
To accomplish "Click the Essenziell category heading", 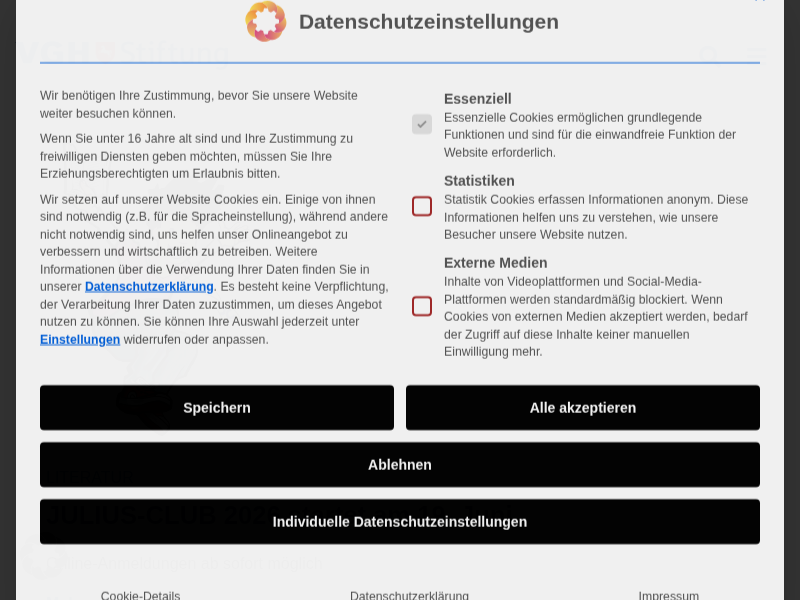I will click(x=477, y=98).
